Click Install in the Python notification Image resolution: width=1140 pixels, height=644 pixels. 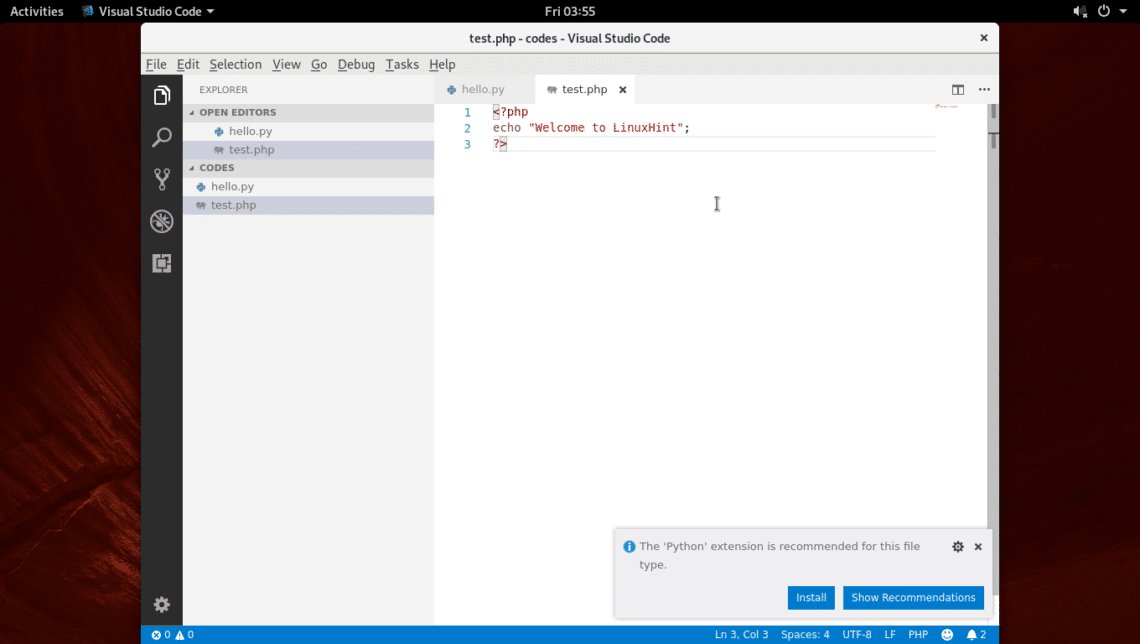810,598
